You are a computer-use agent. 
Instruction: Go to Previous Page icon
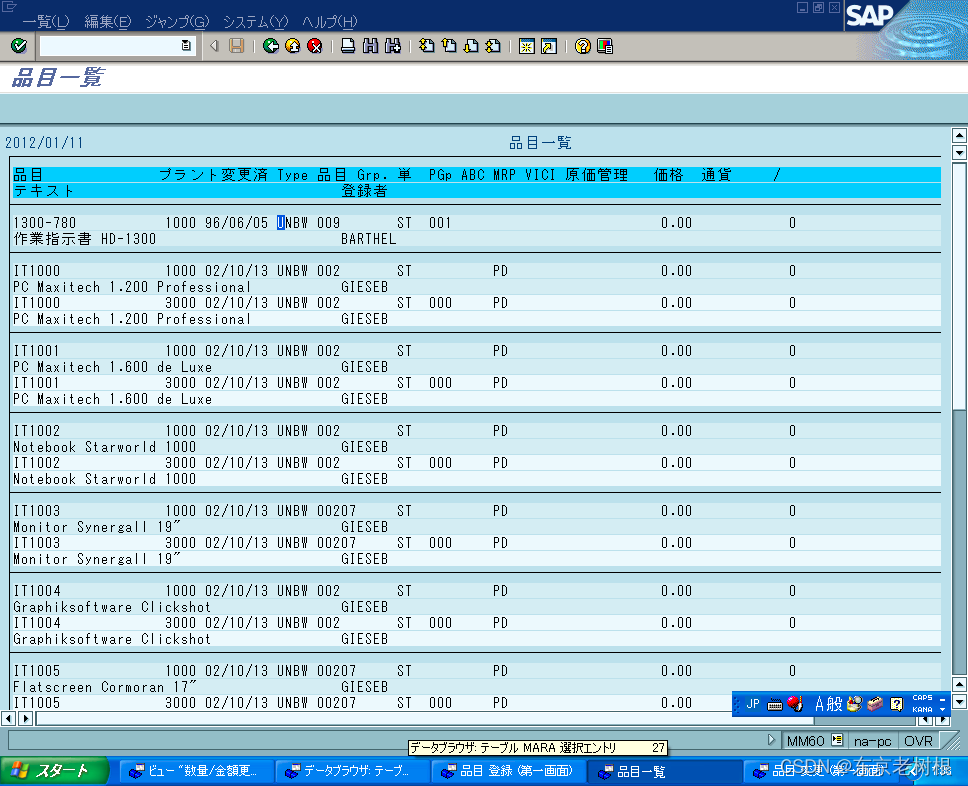coord(449,46)
